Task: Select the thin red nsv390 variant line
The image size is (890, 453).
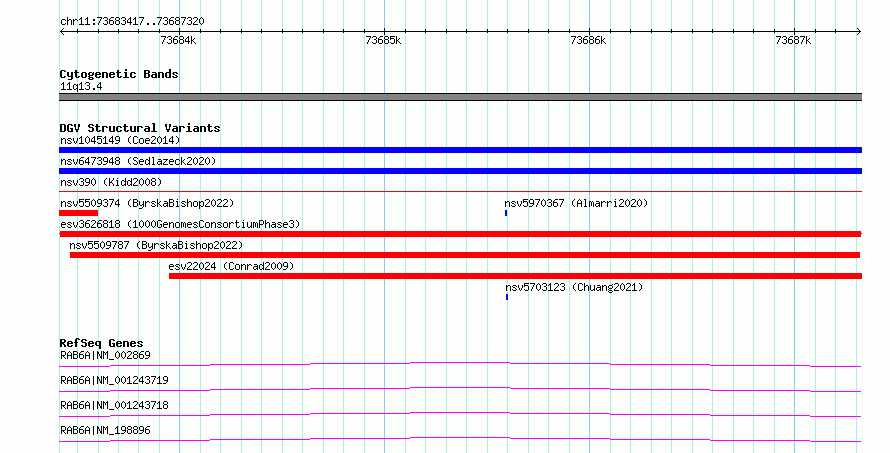Action: click(x=460, y=192)
